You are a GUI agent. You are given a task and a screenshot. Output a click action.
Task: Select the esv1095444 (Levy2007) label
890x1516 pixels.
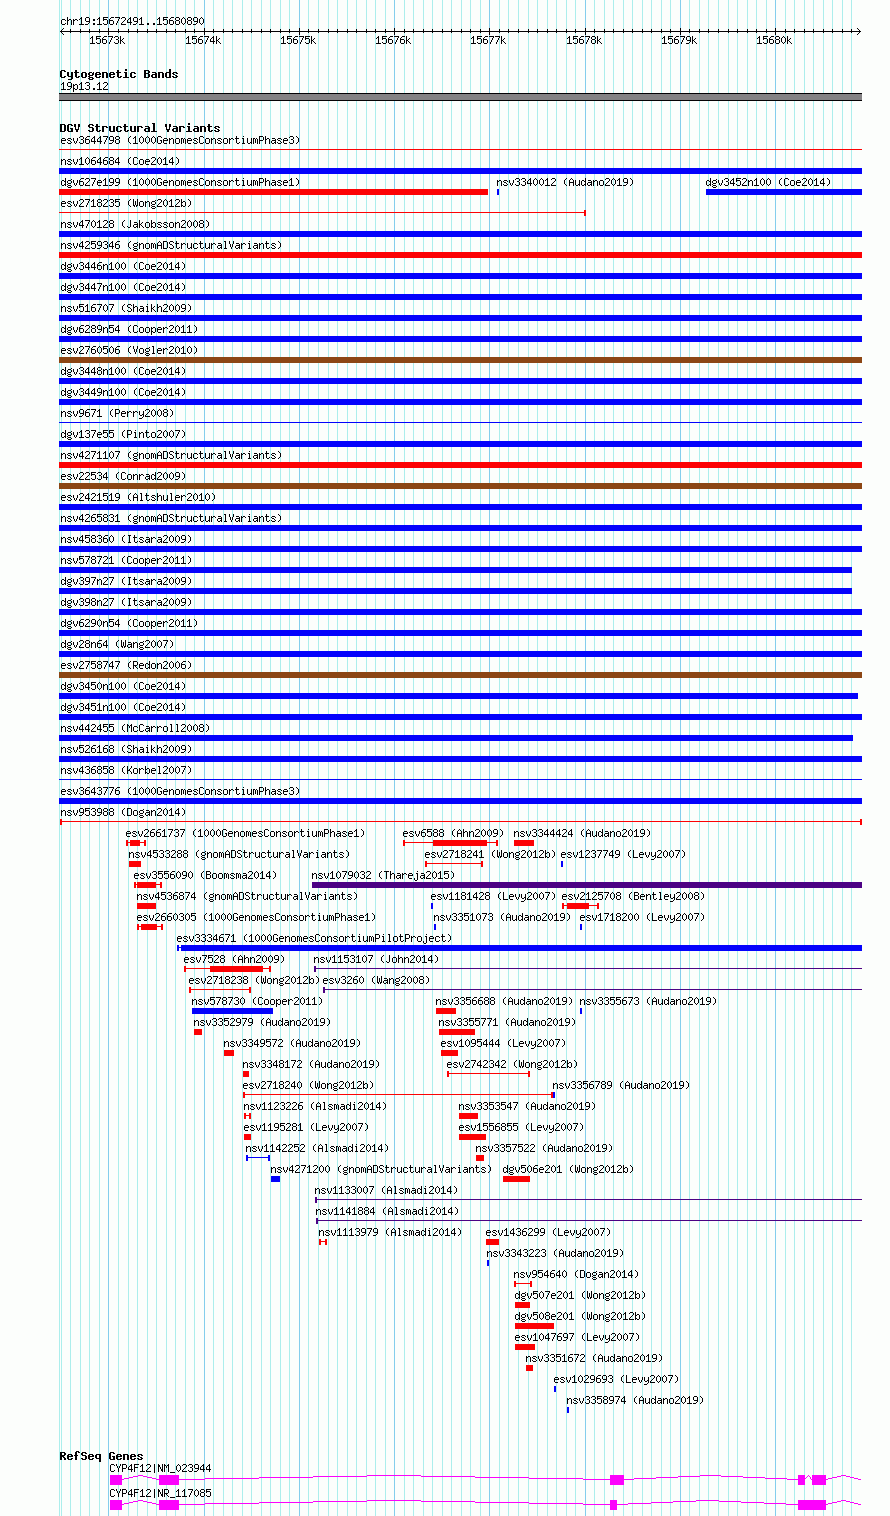(x=503, y=1044)
